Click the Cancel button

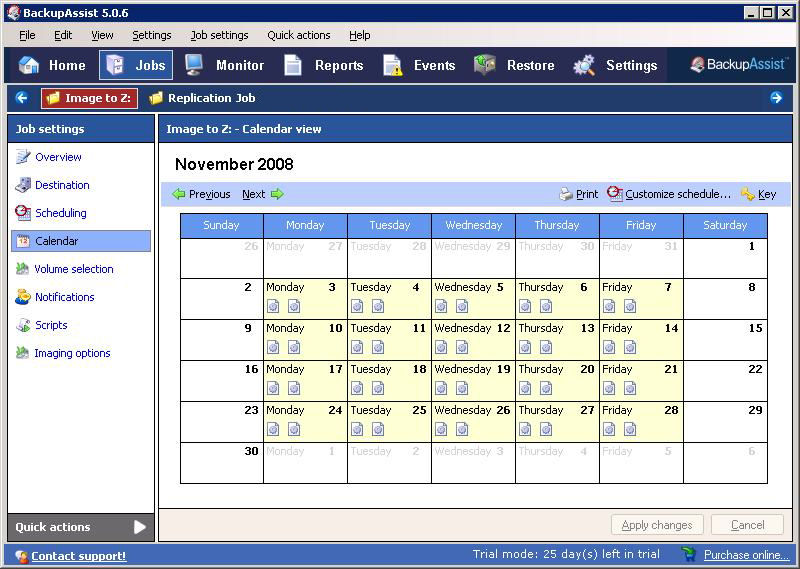pyautogui.click(x=747, y=525)
